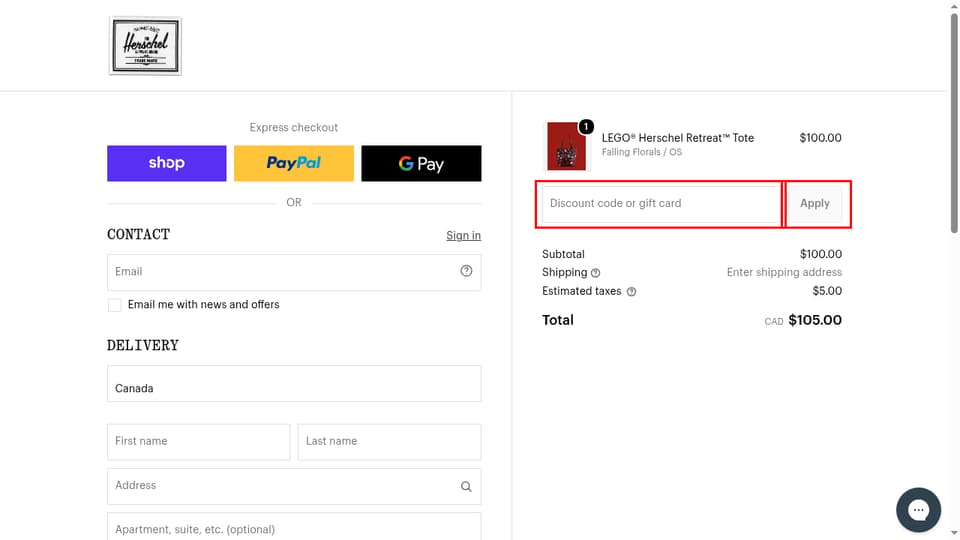Screen dimensions: 960x540
Task: Select the First name field
Action: (x=198, y=441)
